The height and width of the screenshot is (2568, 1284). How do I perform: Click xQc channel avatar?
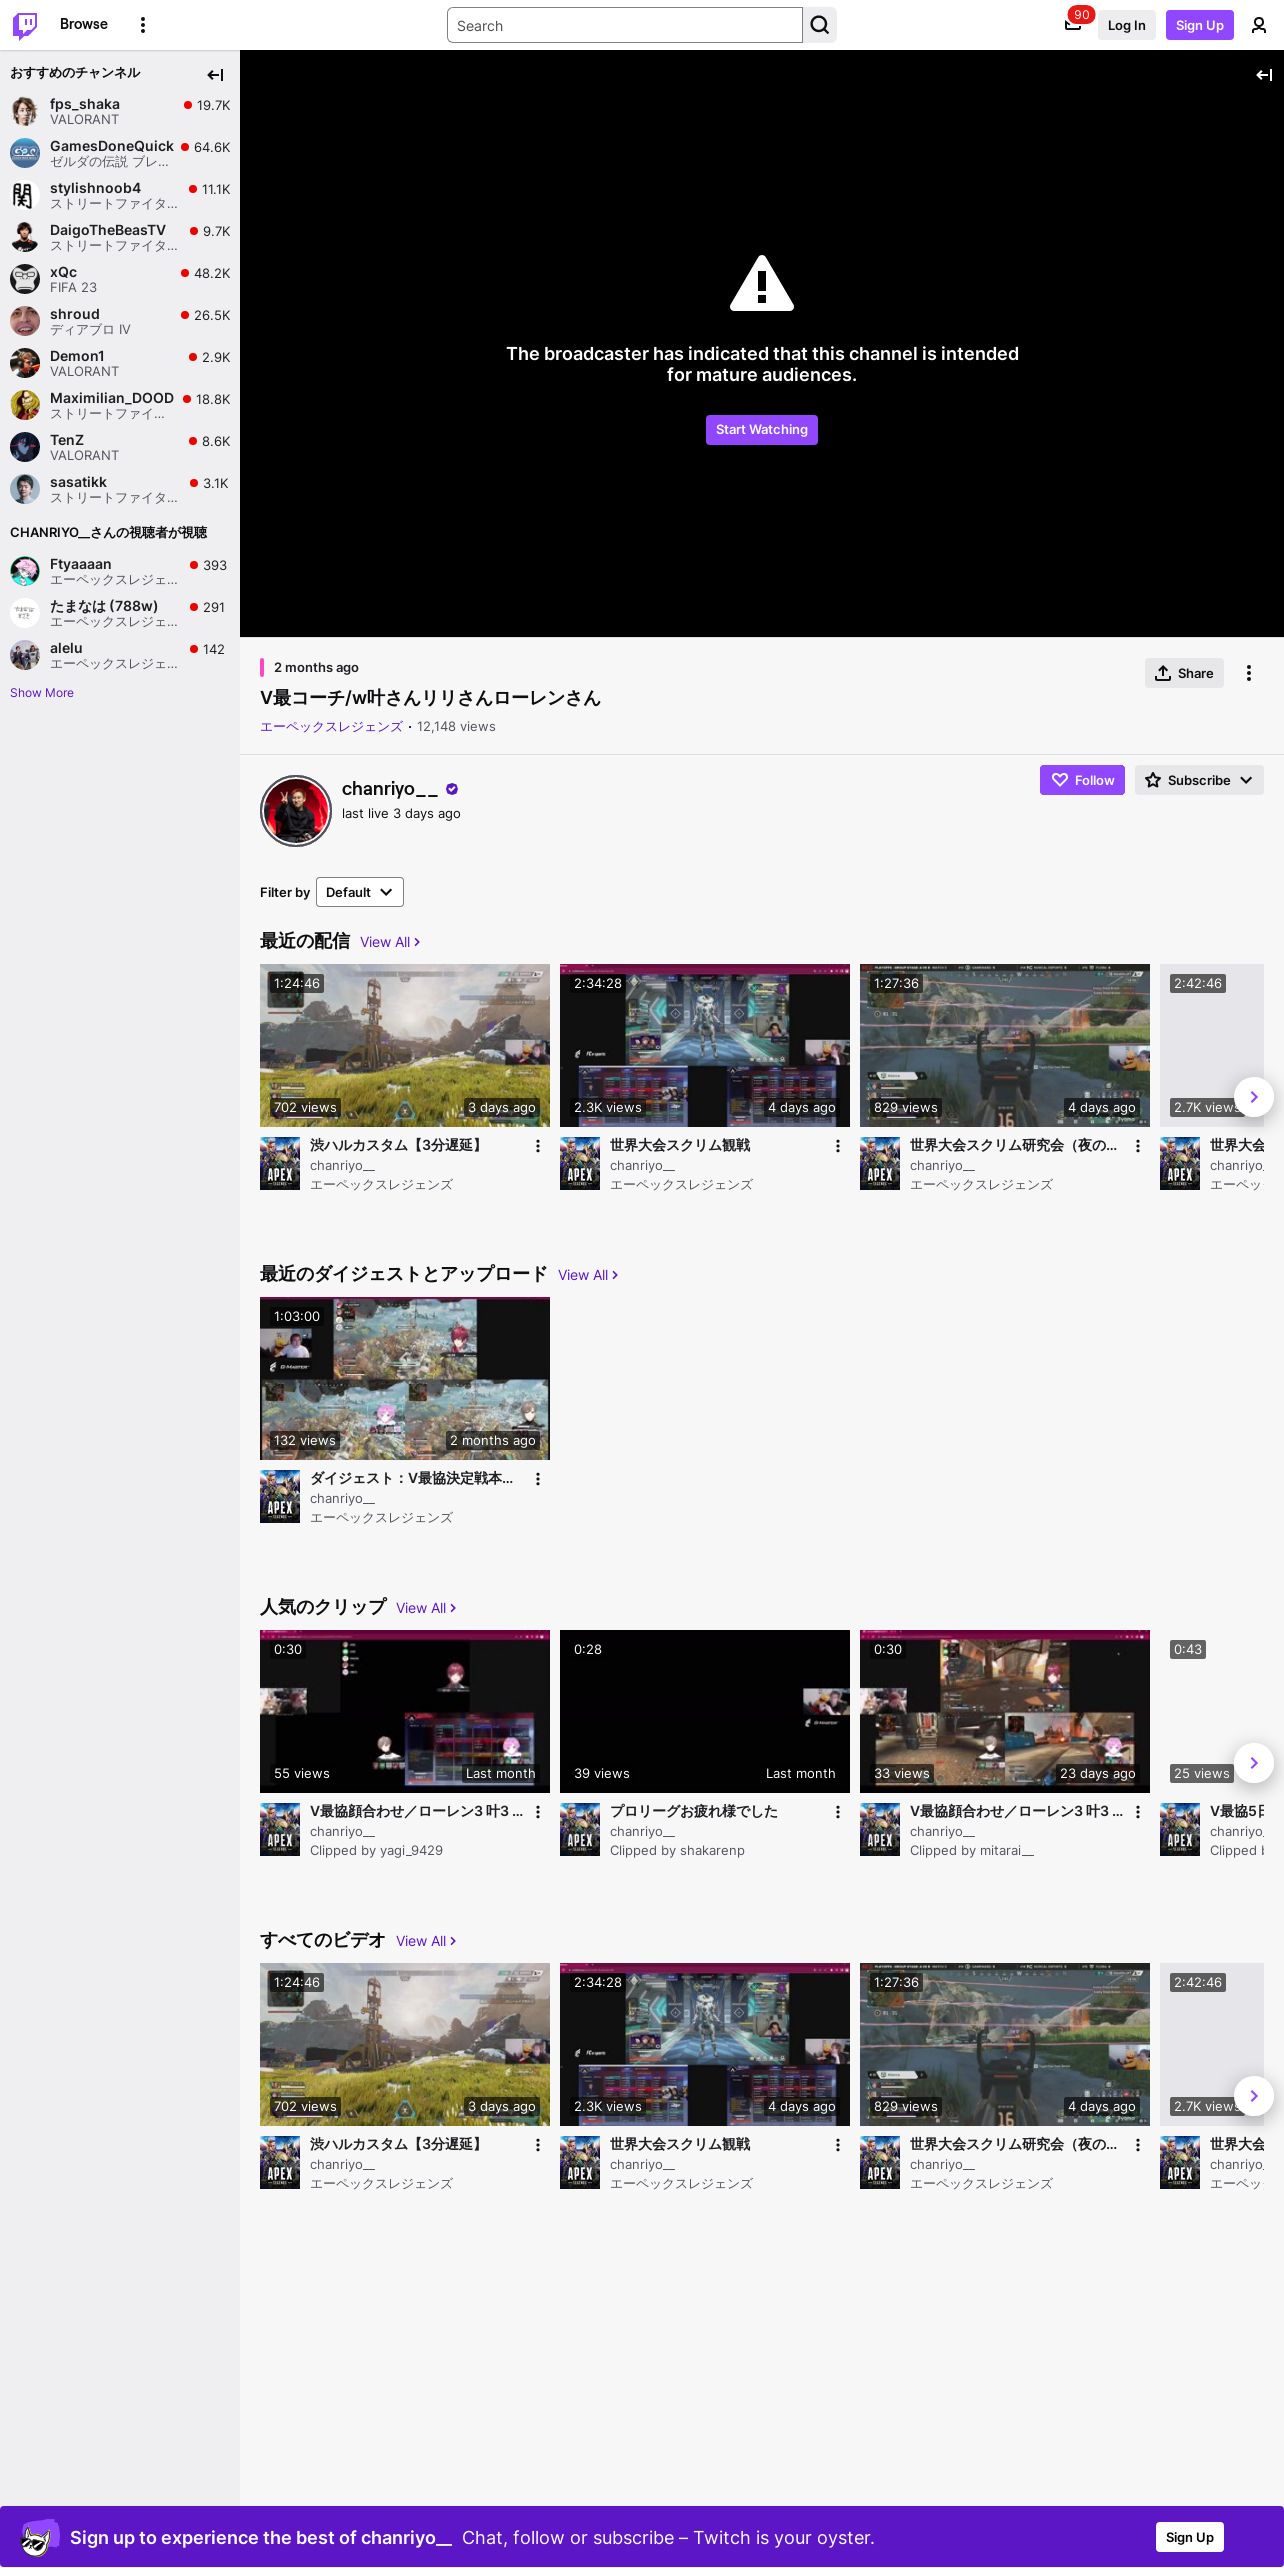(x=25, y=279)
